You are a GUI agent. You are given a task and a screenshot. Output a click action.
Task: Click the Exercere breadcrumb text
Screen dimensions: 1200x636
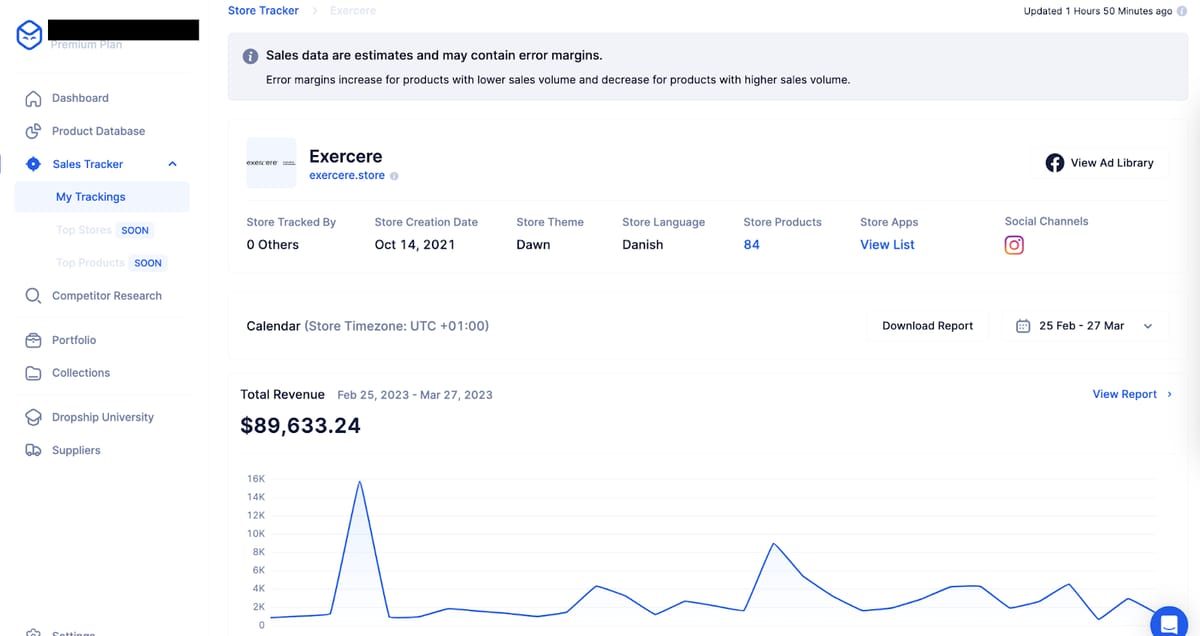(x=353, y=11)
